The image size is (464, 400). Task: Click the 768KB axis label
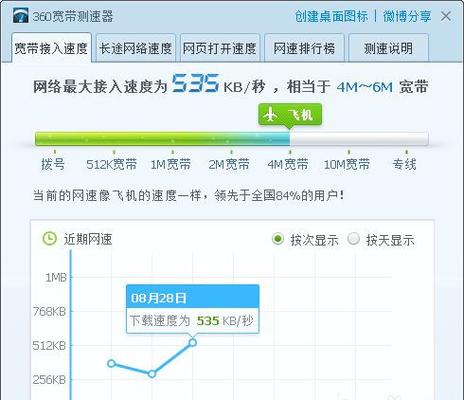click(49, 311)
